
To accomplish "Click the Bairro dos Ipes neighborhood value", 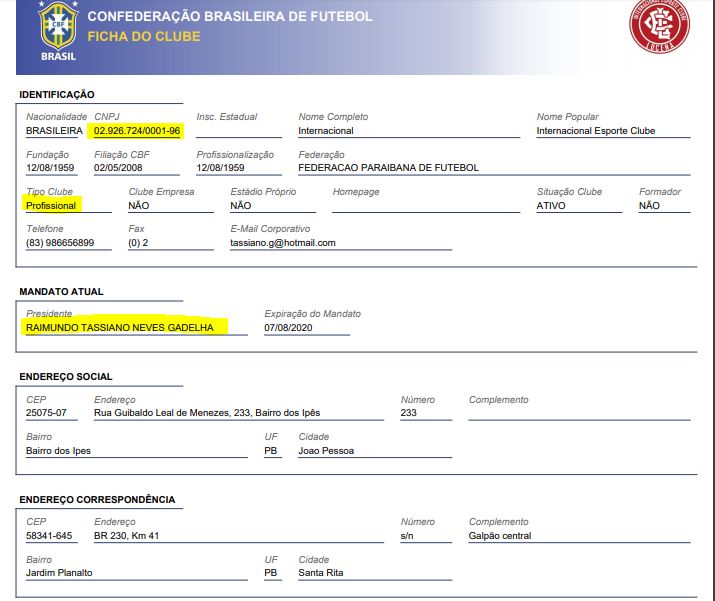I will (x=58, y=451).
